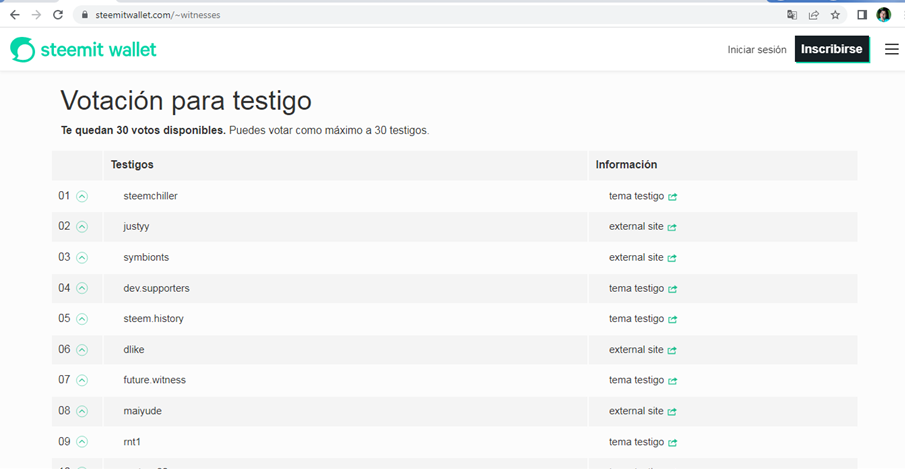
Task: Open tema testigo link for future.witness
Action: [636, 380]
